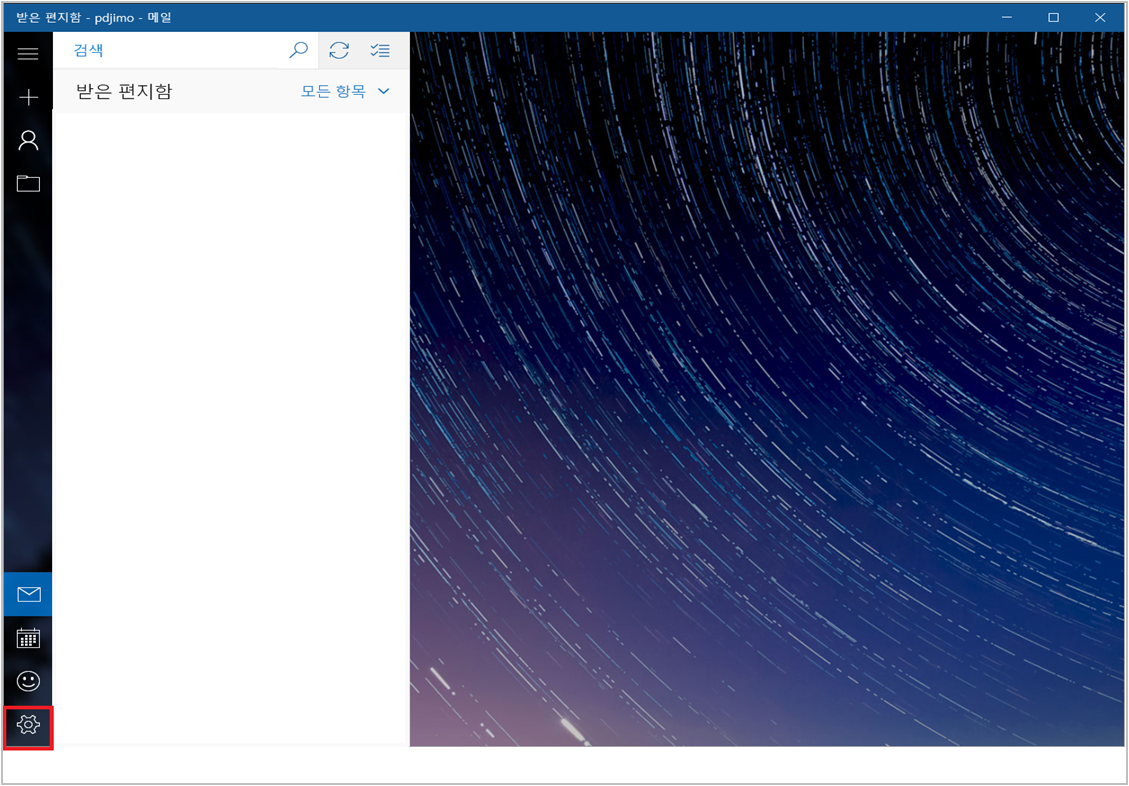Viewport: 1129px width, 786px height.
Task: Maximize the Mail window
Action: 1053,17
